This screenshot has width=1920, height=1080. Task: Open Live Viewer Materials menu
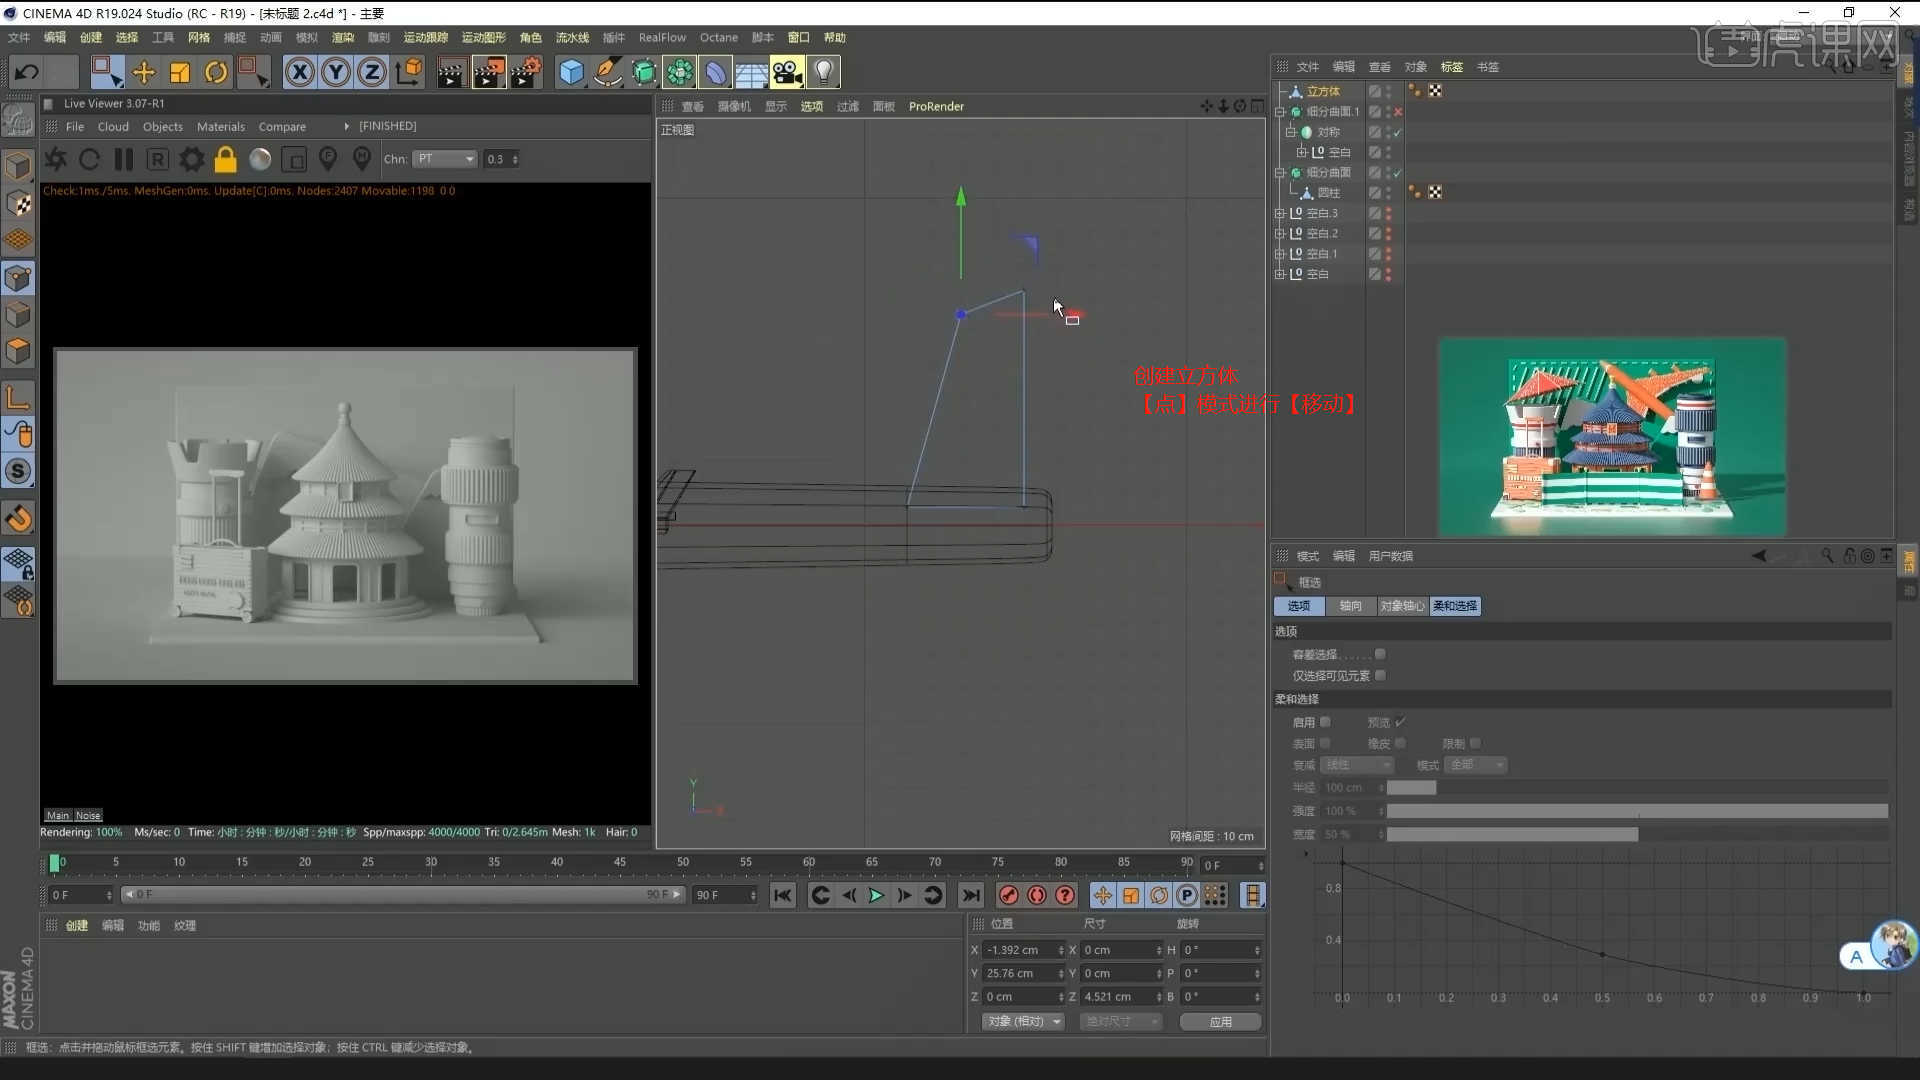pyautogui.click(x=220, y=127)
